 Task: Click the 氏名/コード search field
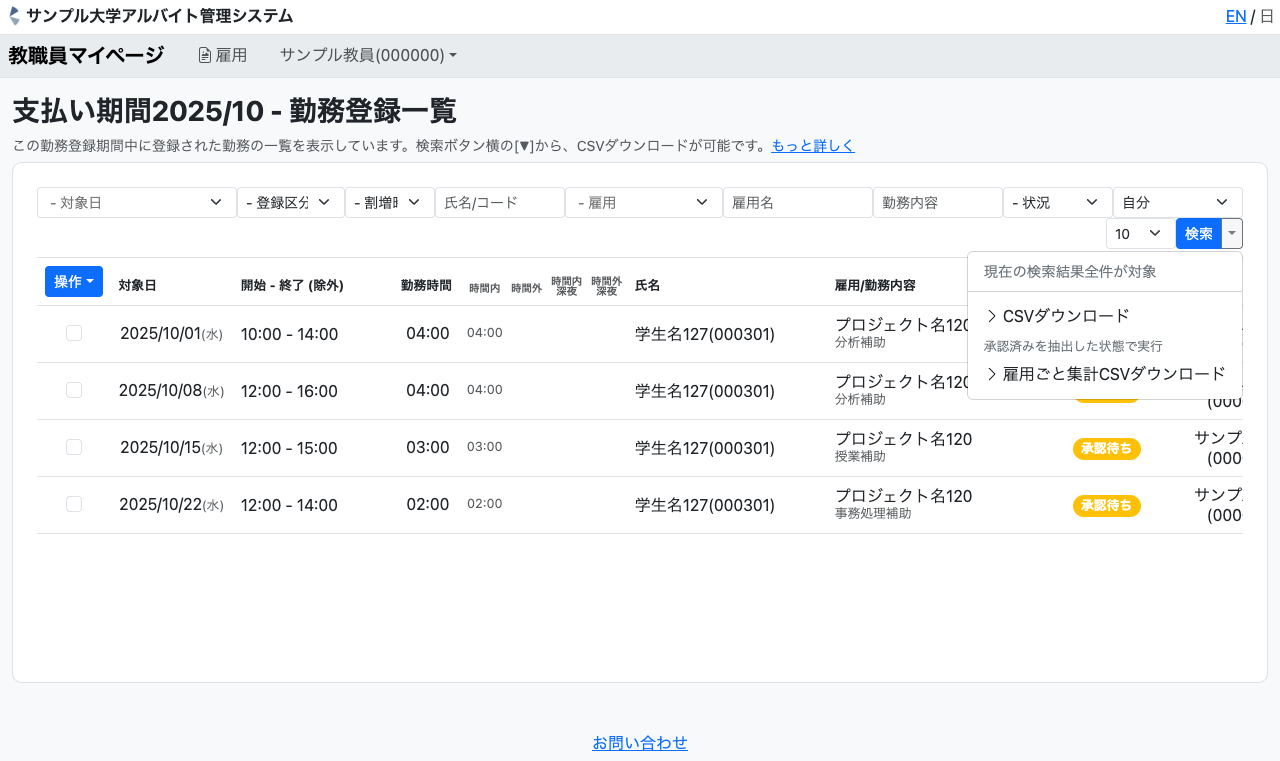(499, 202)
